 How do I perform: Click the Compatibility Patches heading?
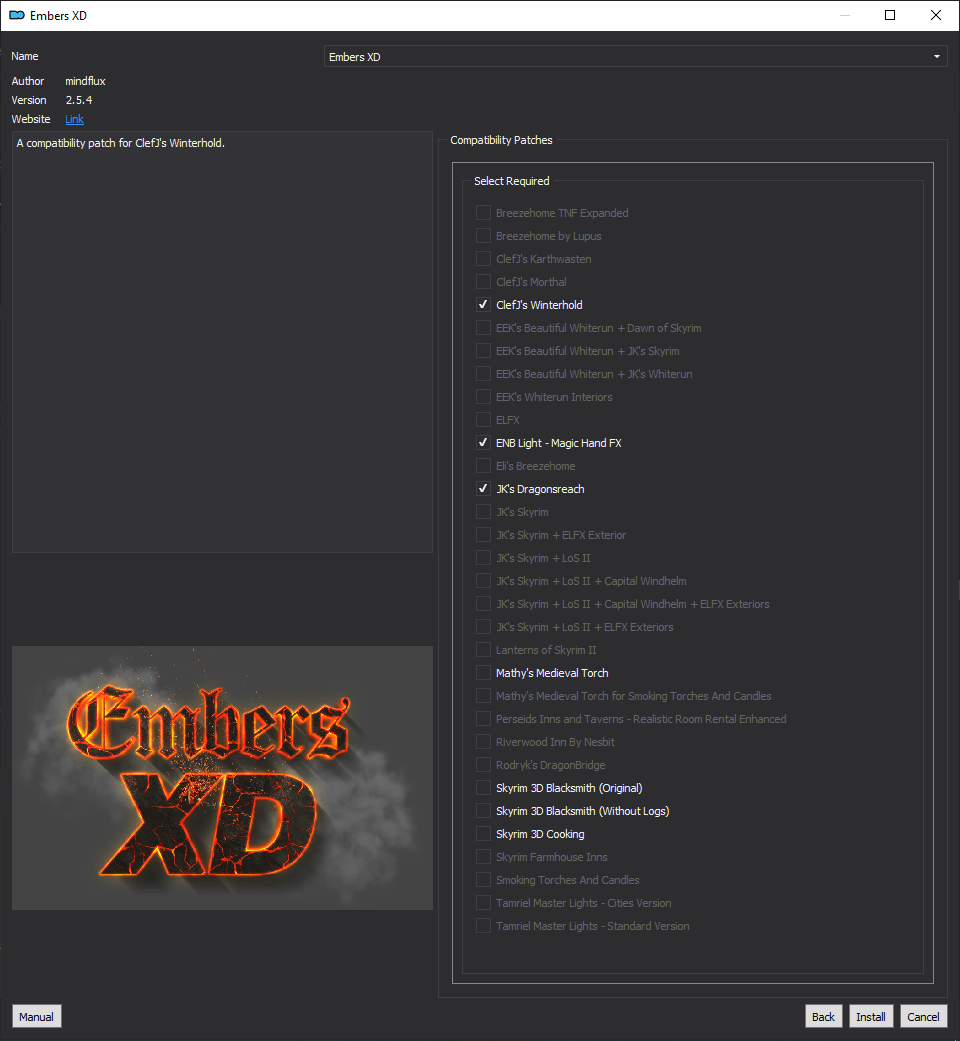[x=501, y=140]
